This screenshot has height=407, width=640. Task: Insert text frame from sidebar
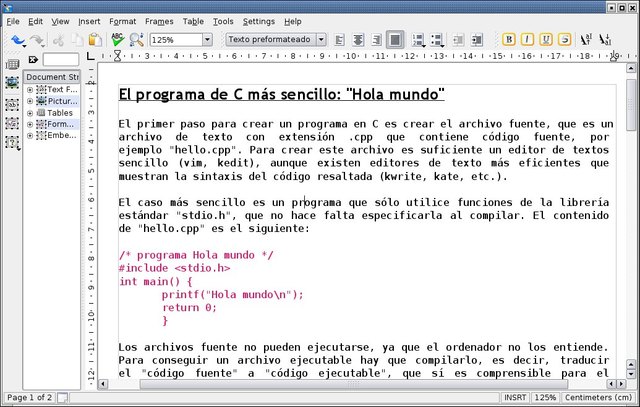12,105
